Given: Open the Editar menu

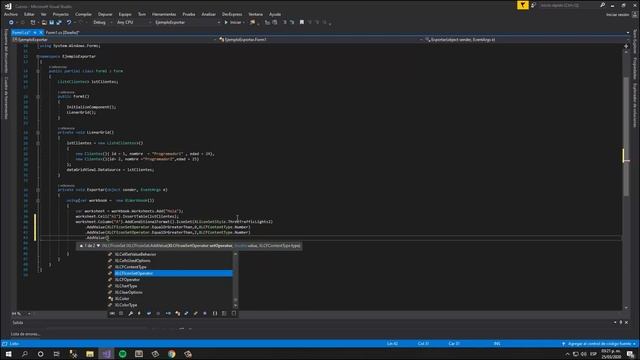Looking at the screenshot, I should pyautogui.click(x=29, y=14).
